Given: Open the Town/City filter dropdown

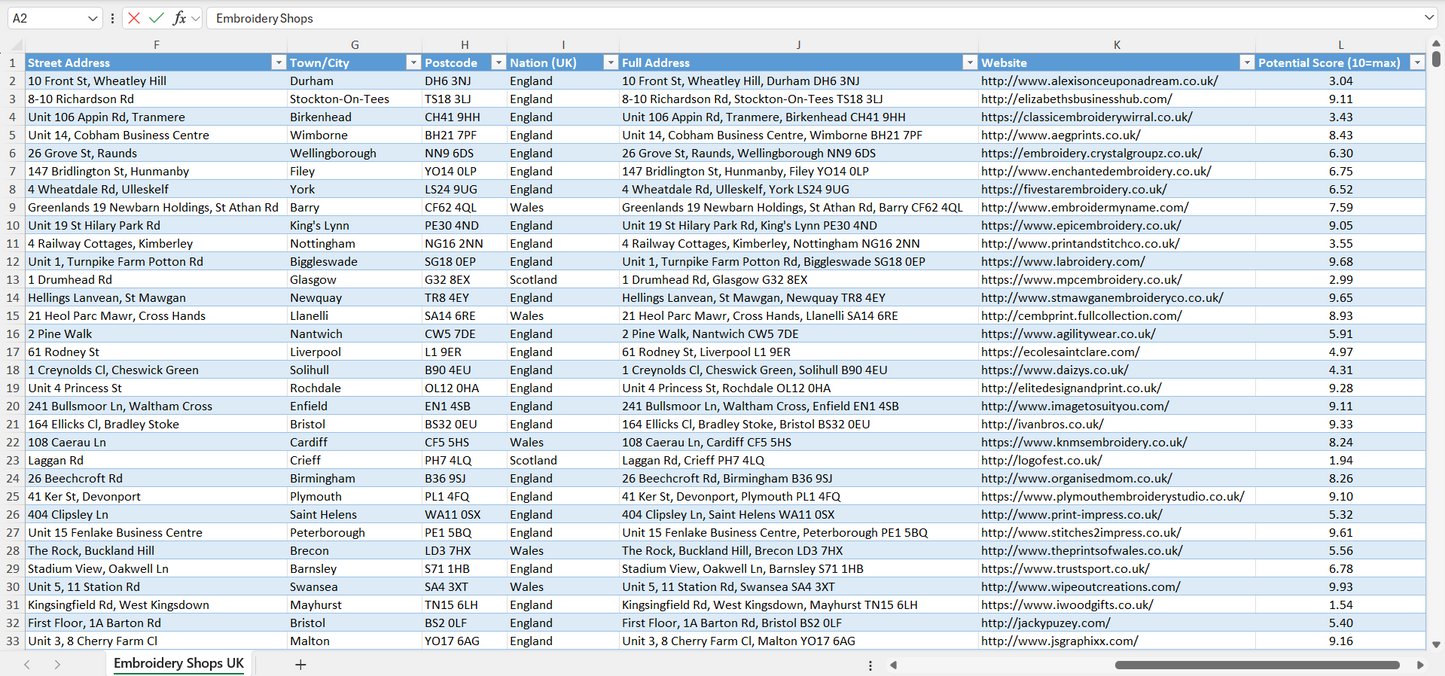Looking at the screenshot, I should point(413,63).
